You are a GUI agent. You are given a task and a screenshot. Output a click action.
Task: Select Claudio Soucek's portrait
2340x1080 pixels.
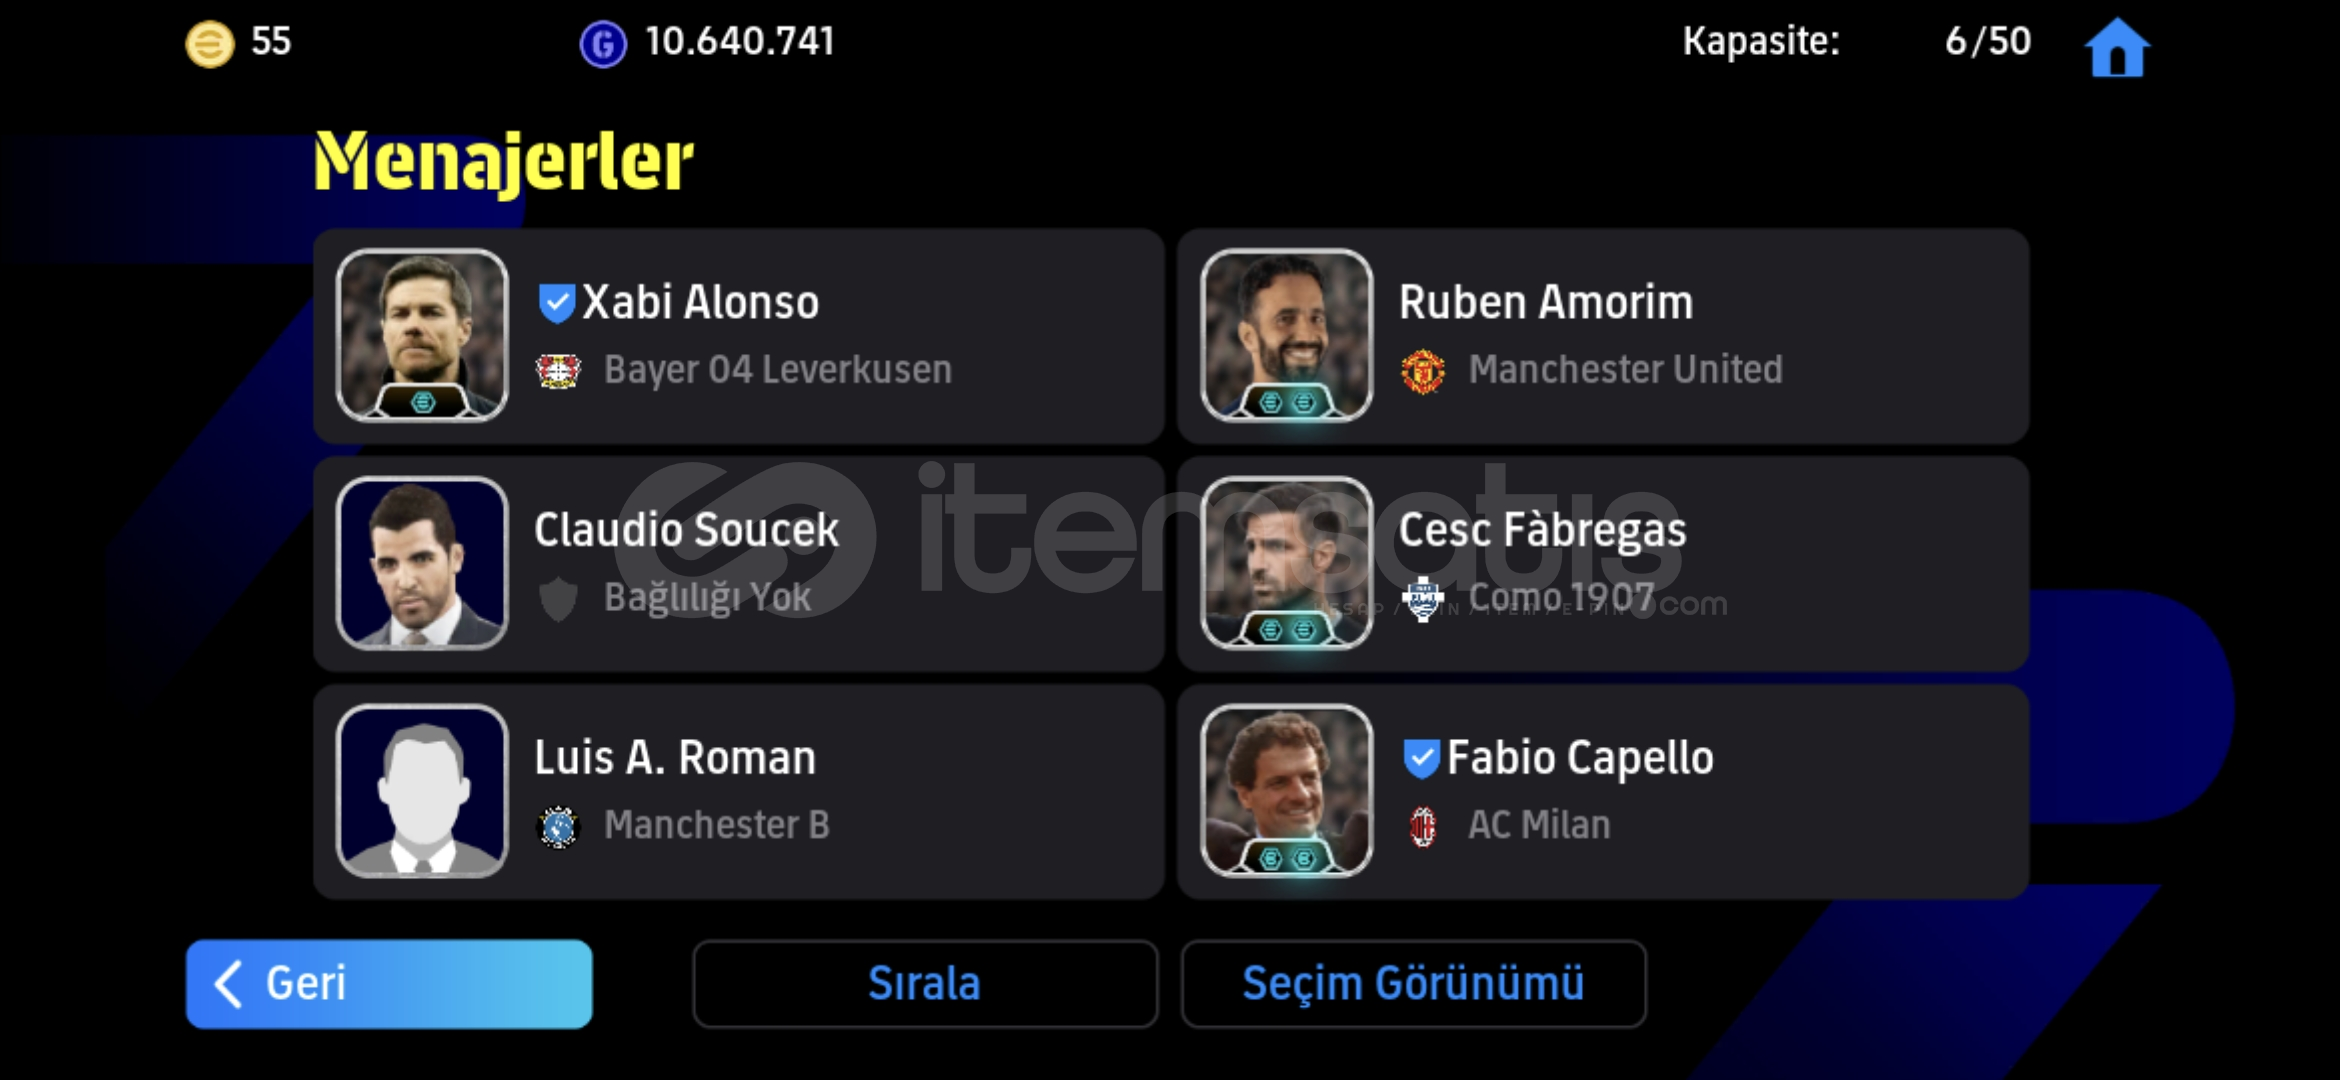click(x=422, y=563)
